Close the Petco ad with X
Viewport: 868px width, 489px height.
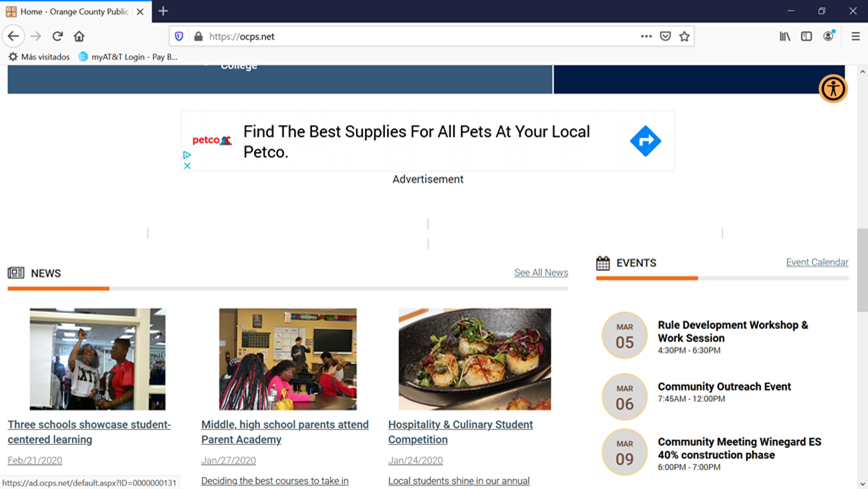[187, 166]
